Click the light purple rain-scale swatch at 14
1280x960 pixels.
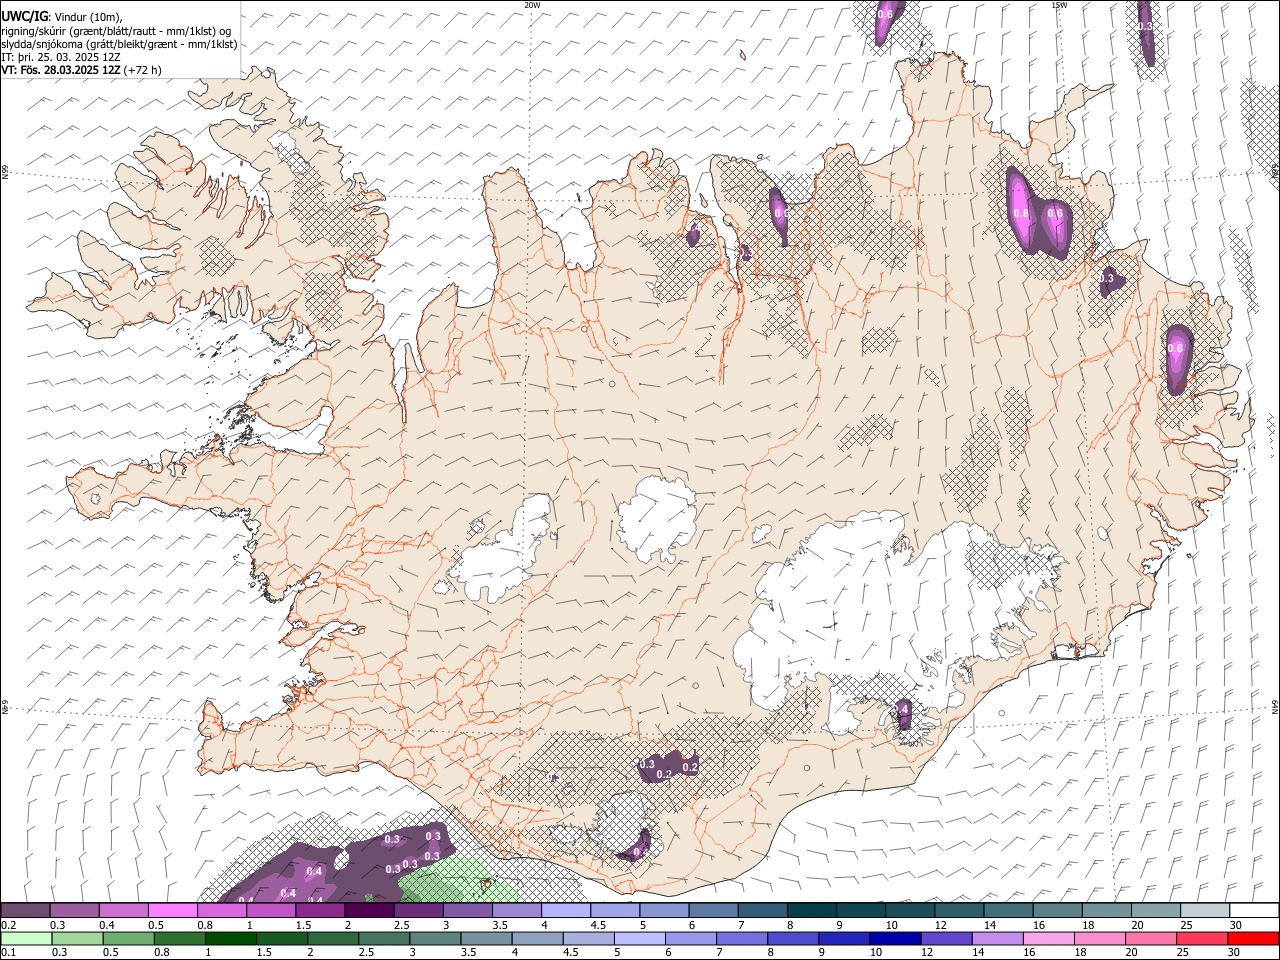997,938
